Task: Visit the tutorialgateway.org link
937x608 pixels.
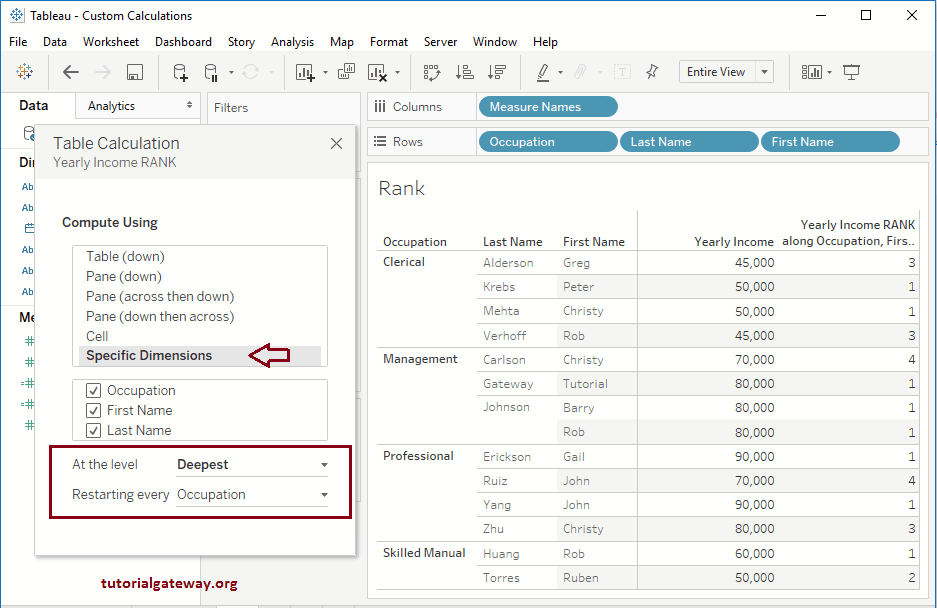Action: click(x=168, y=583)
